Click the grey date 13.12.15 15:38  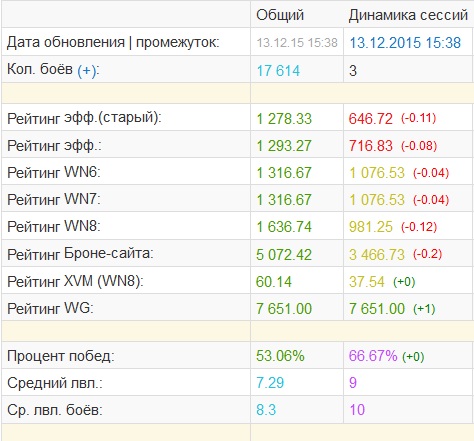[x=297, y=43]
